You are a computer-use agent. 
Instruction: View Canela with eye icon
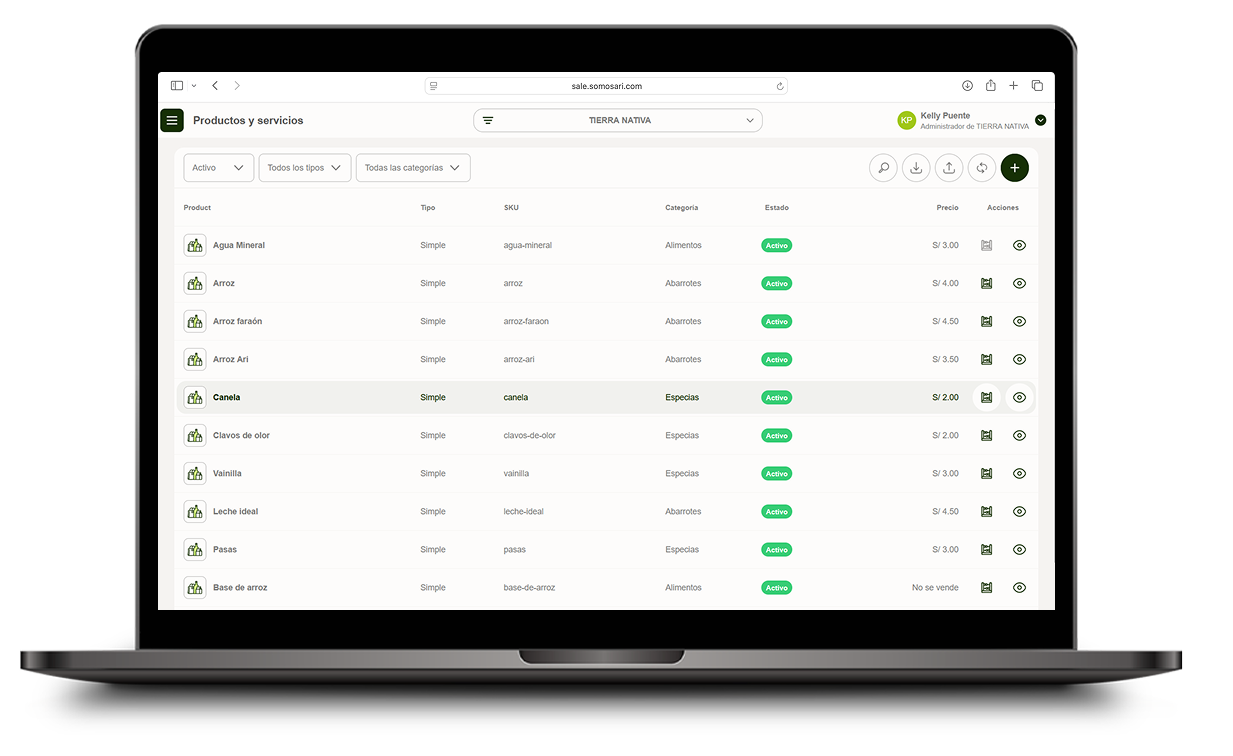pyautogui.click(x=1019, y=397)
